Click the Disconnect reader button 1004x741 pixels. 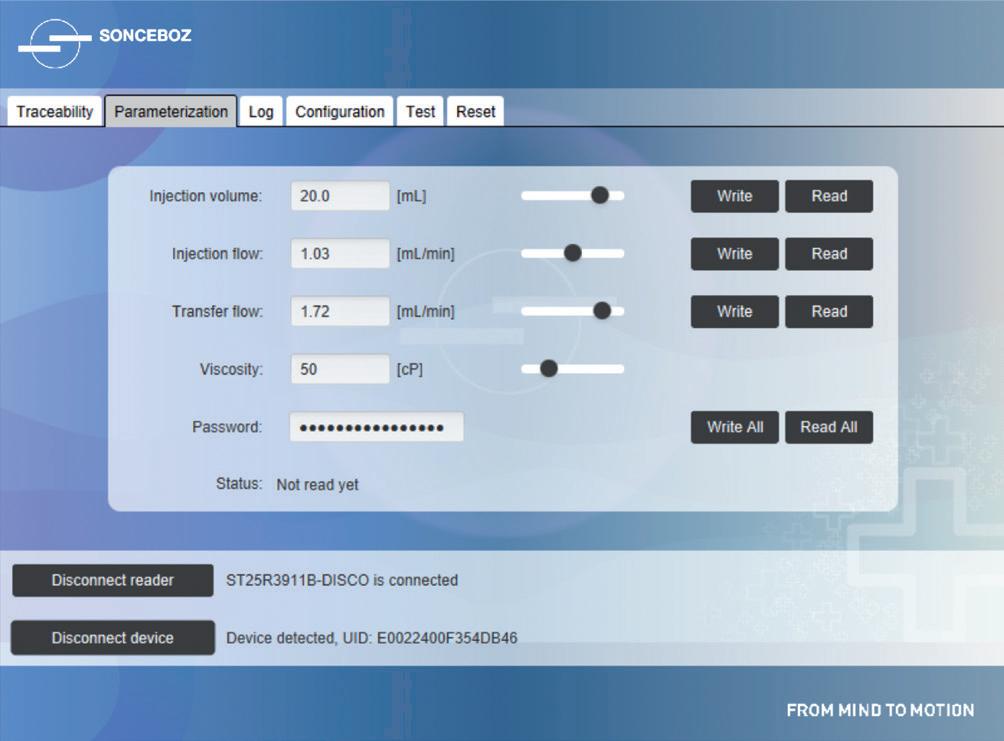point(113,580)
